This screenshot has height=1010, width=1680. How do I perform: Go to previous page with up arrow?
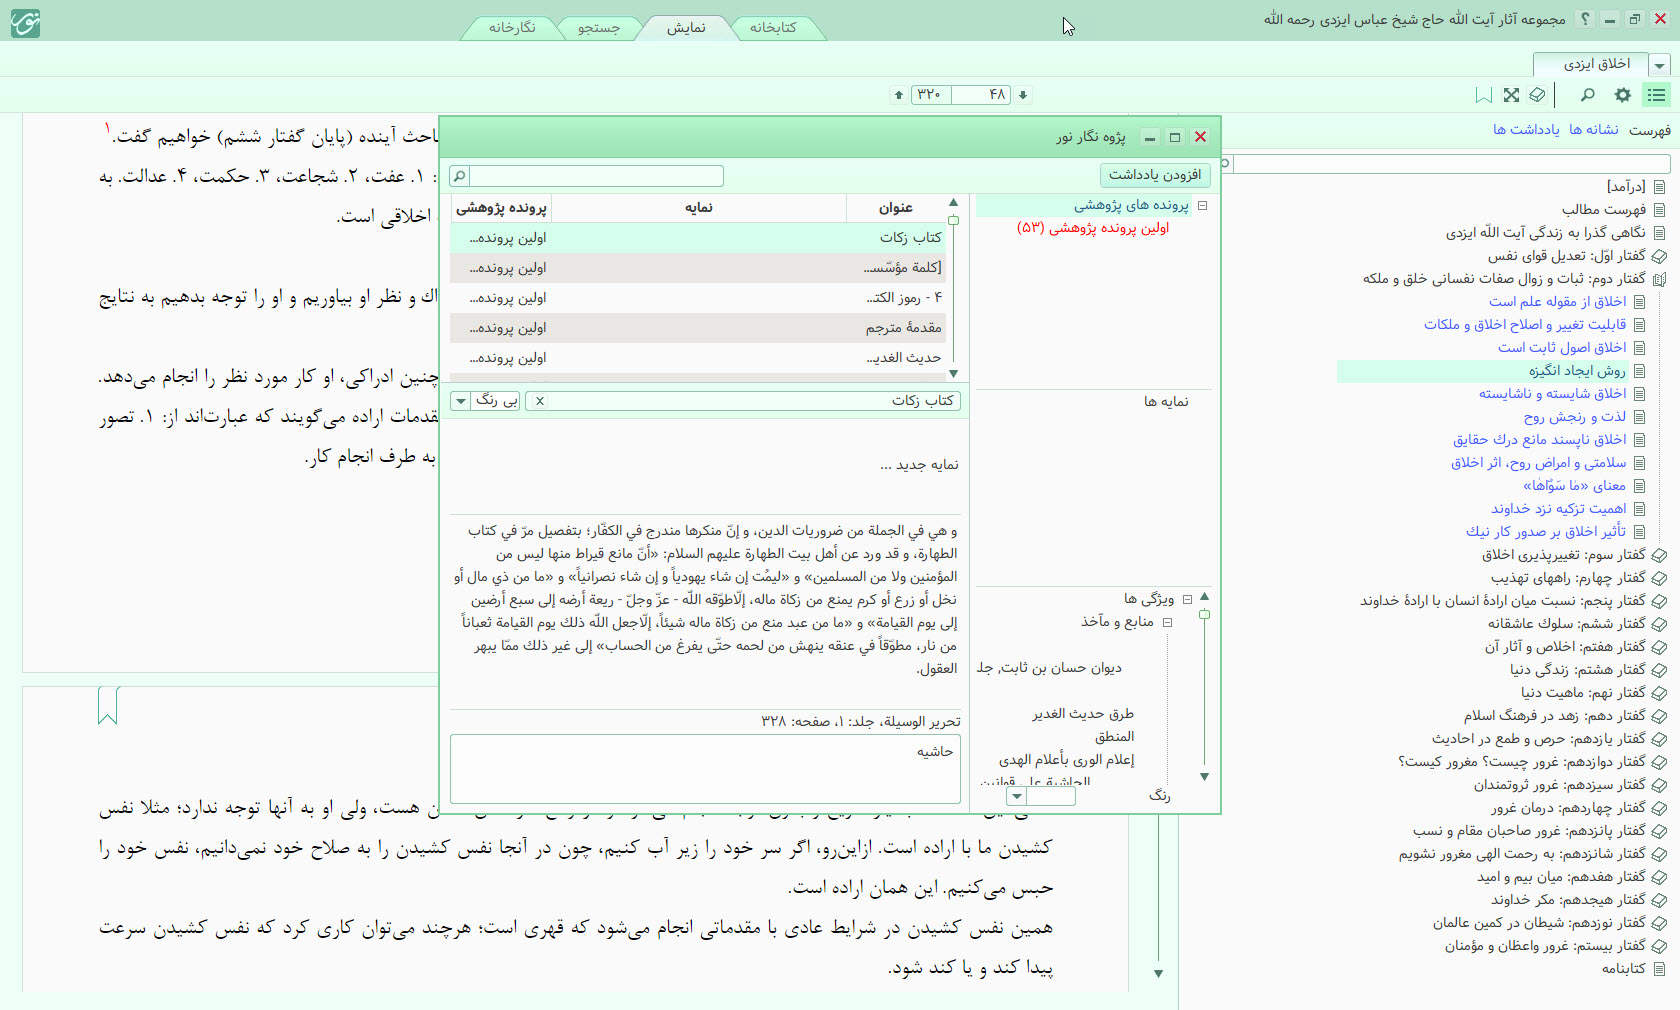[898, 95]
